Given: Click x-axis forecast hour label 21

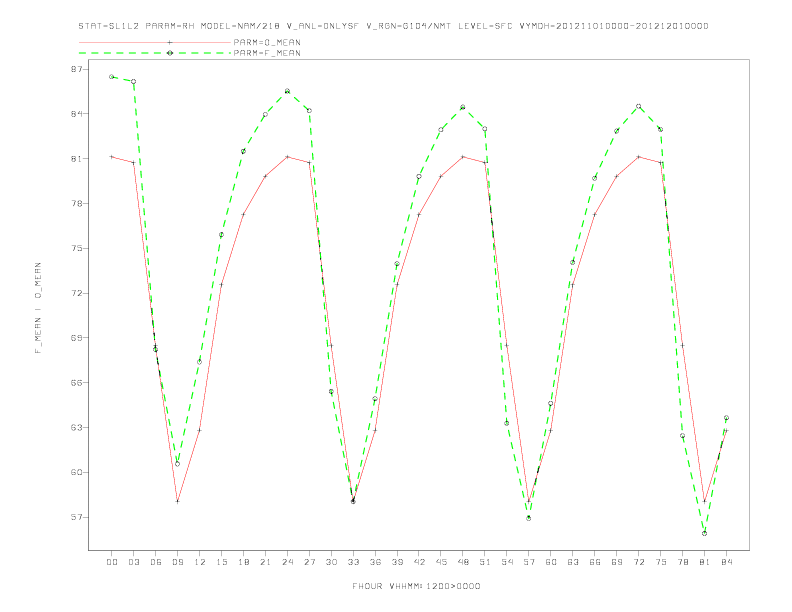Looking at the screenshot, I should (265, 562).
